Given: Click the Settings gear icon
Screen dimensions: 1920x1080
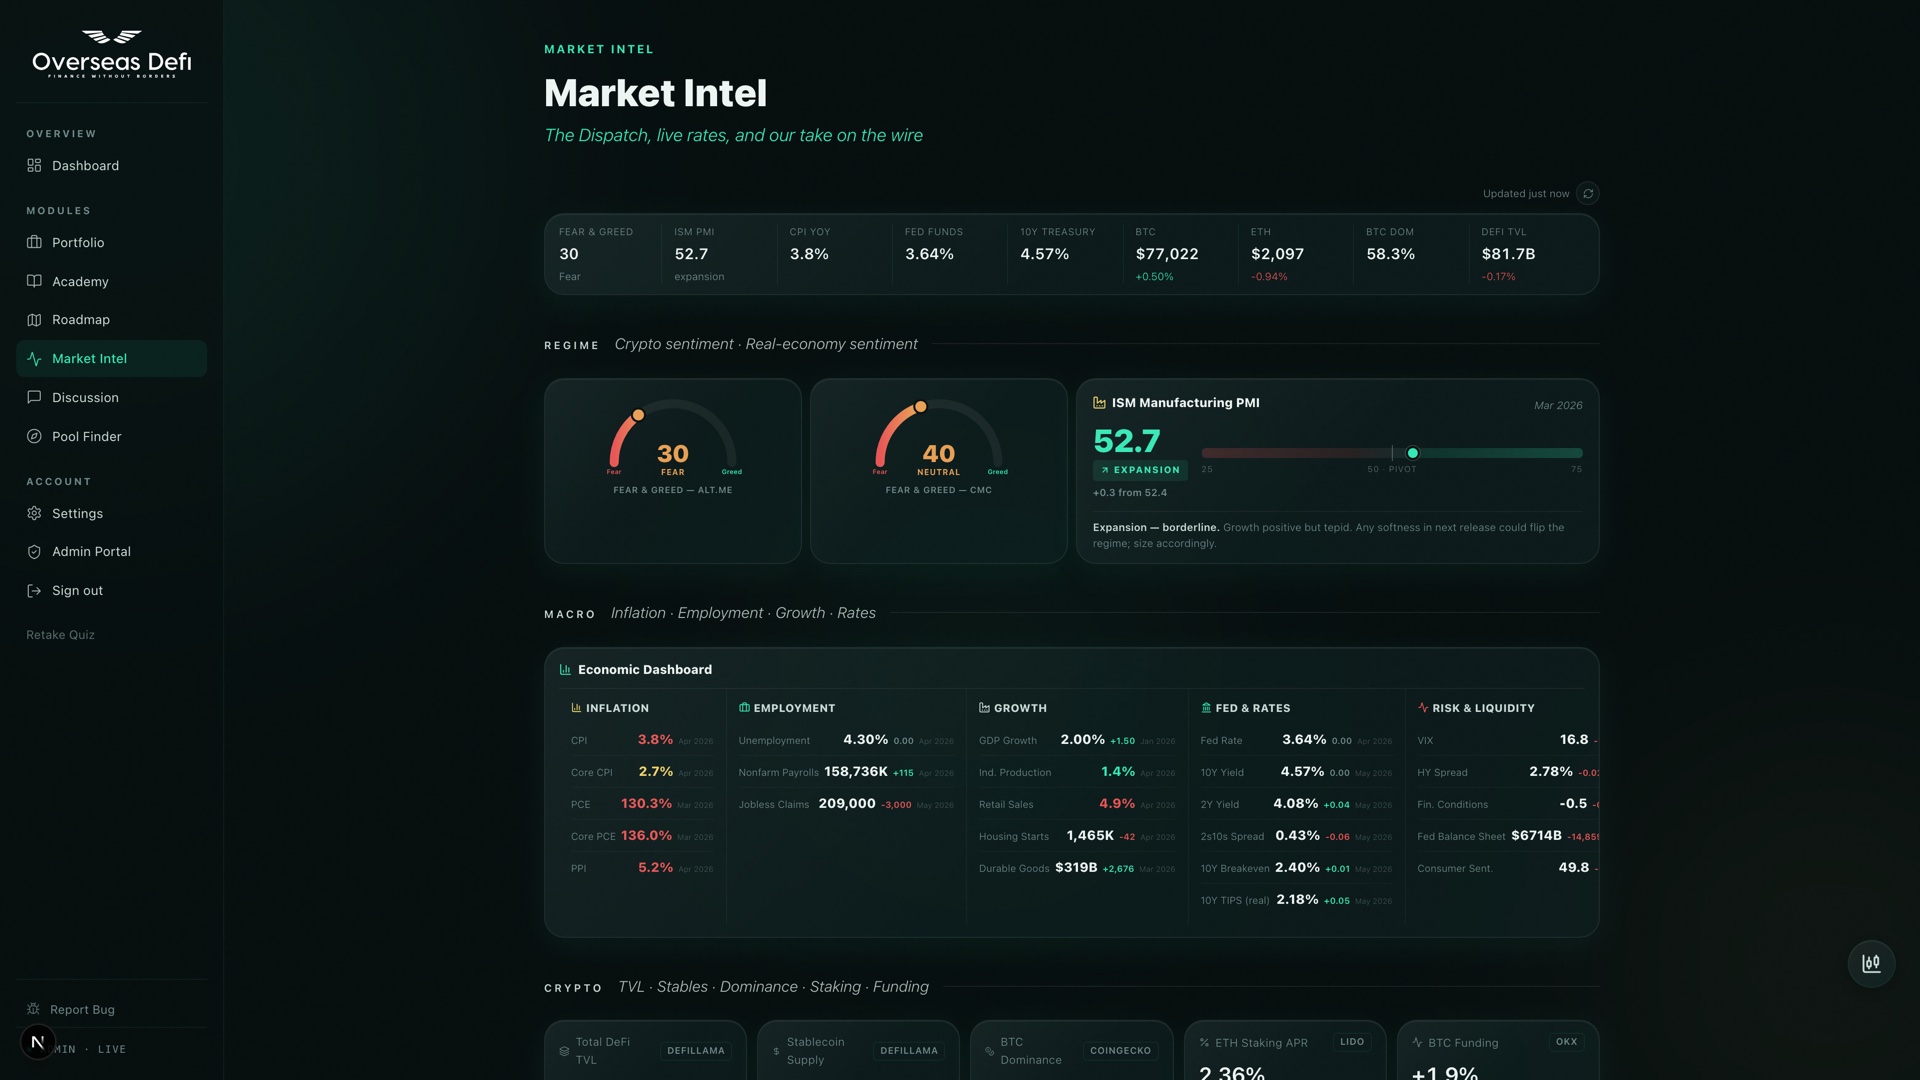Looking at the screenshot, I should coord(34,513).
